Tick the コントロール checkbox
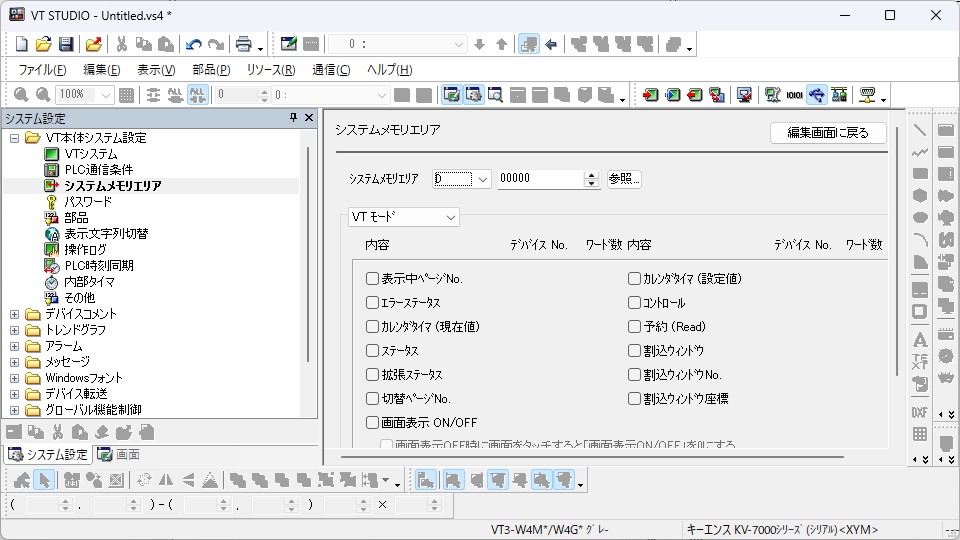 coord(634,303)
